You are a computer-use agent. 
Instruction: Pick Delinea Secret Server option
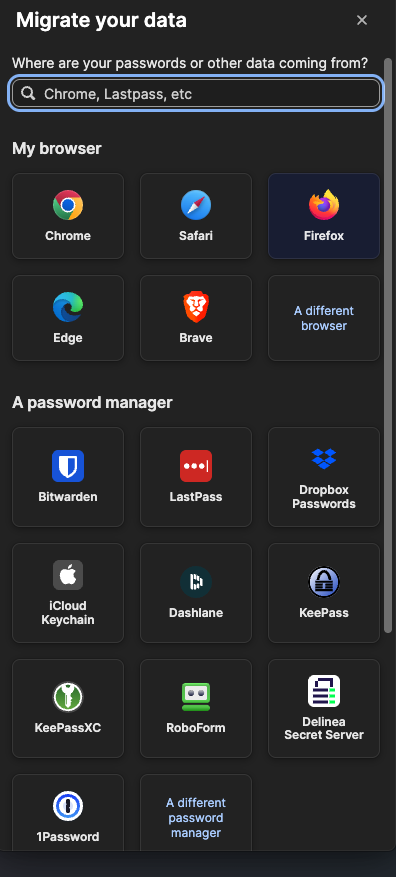tap(324, 708)
